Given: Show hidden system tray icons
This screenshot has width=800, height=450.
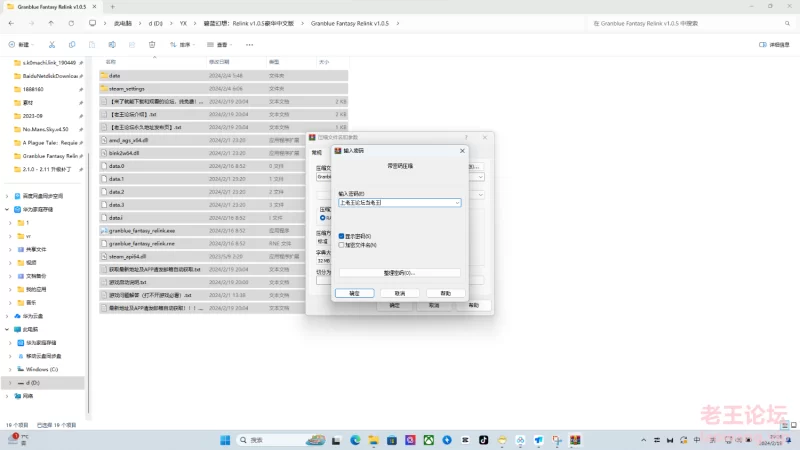Looking at the screenshot, I should [643, 440].
